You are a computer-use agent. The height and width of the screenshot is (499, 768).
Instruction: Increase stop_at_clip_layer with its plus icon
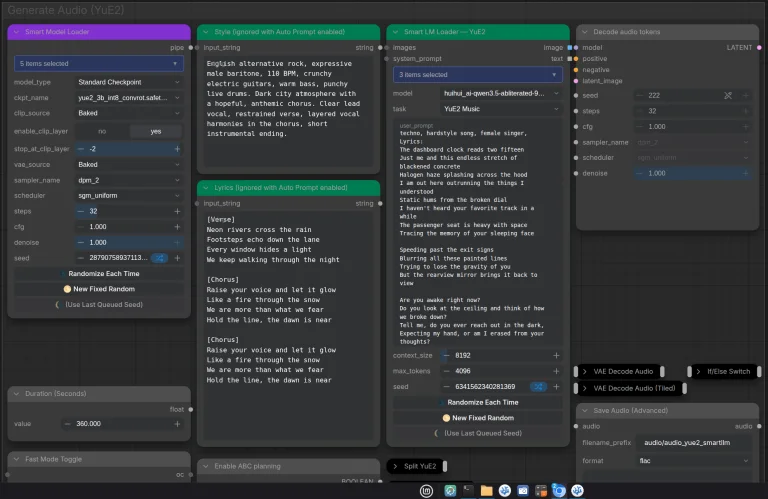tap(177, 149)
